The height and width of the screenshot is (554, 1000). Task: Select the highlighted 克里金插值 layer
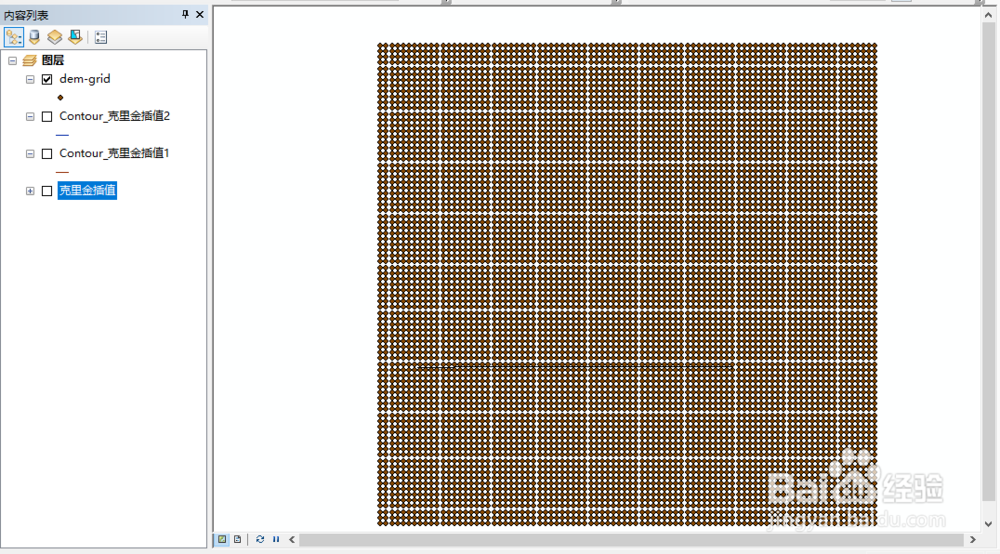coord(87,190)
